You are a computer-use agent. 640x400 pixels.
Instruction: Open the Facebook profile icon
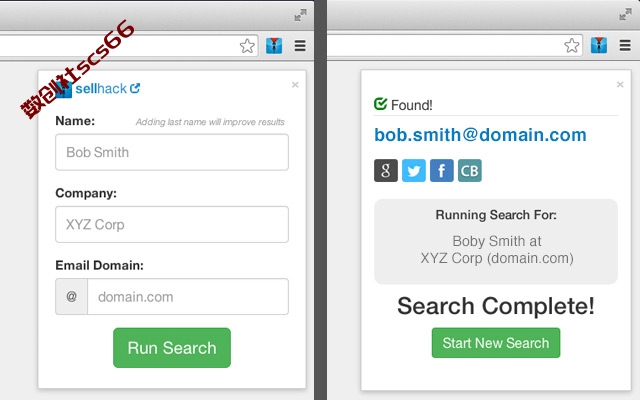pos(442,171)
